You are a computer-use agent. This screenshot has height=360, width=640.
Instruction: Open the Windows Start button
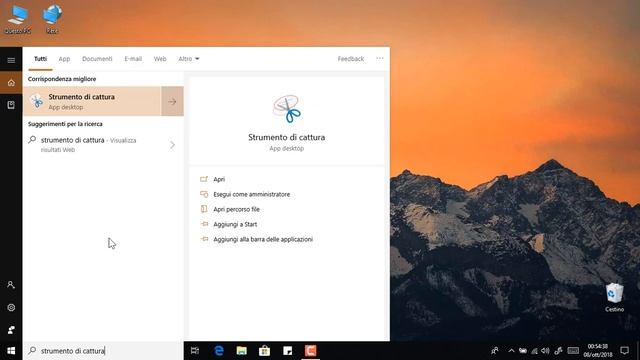tap(11, 351)
